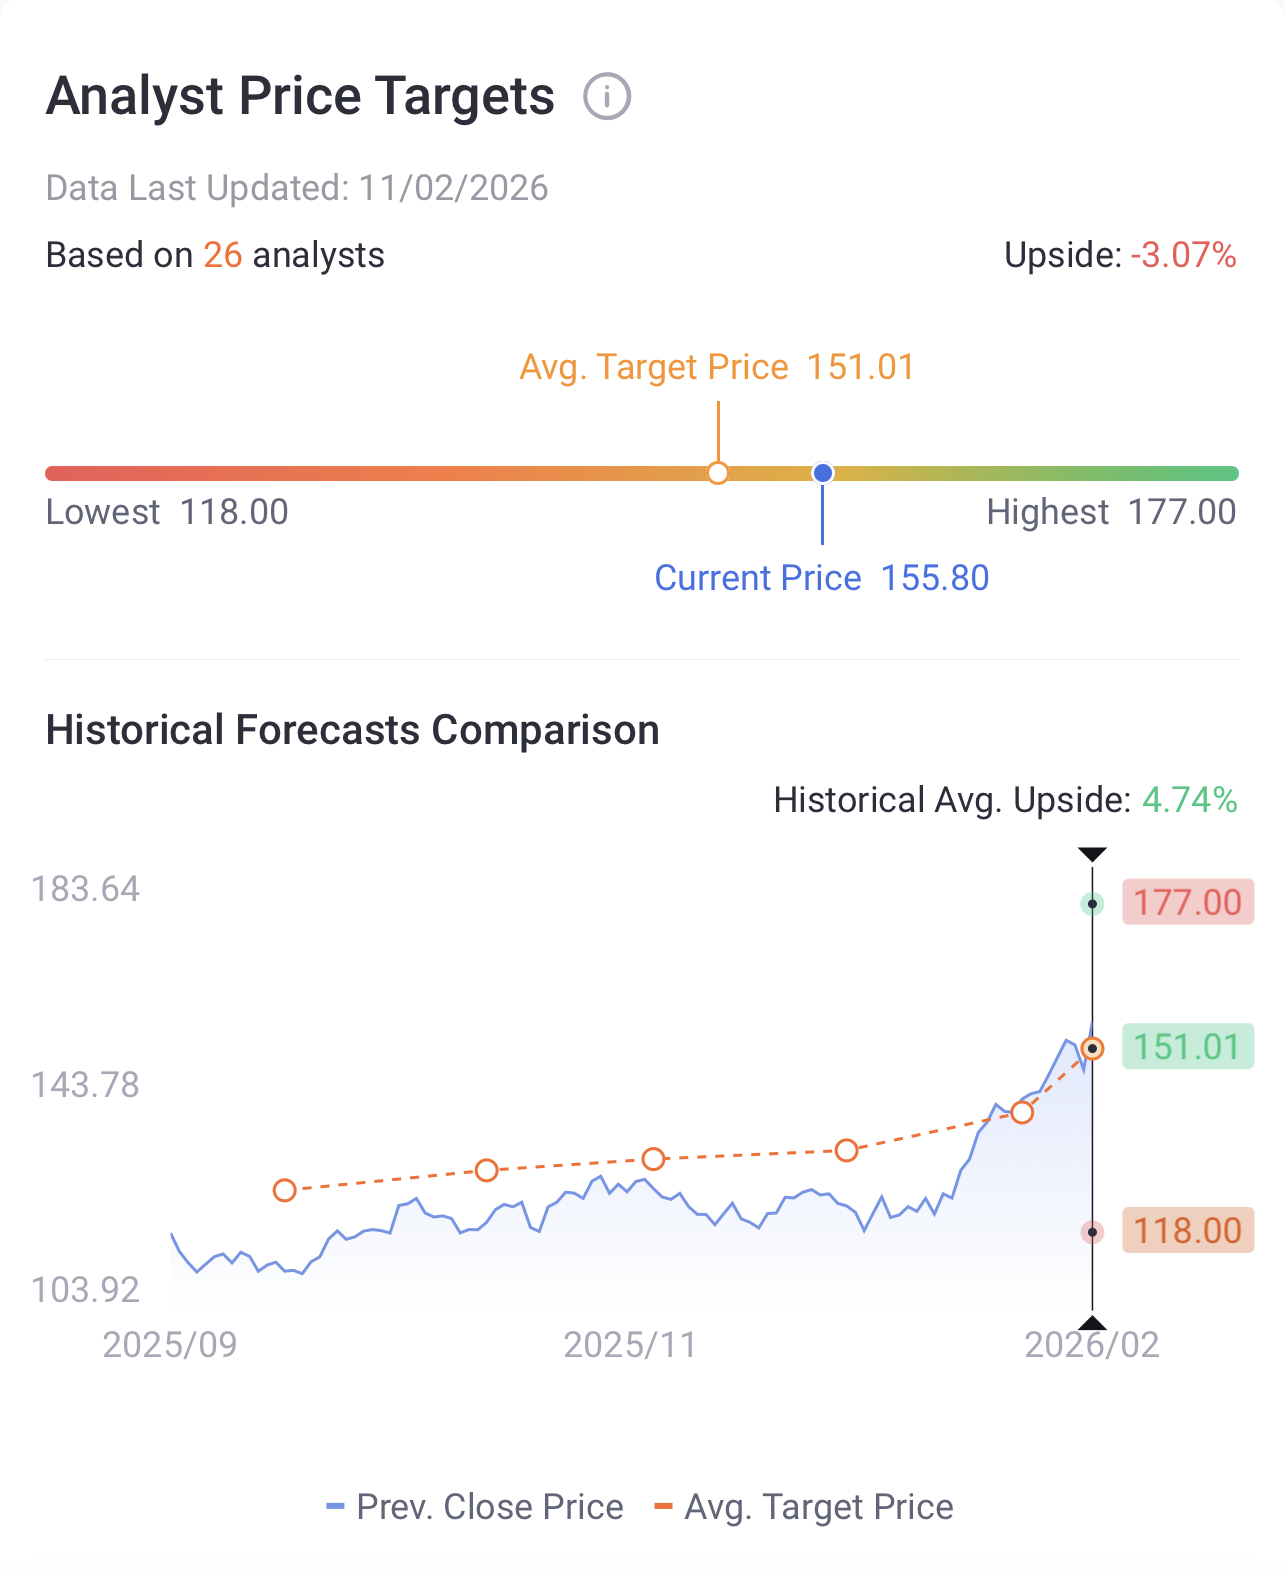Click the blue Current Price dot on bar
The width and height of the screenshot is (1284, 1570).
point(823,473)
